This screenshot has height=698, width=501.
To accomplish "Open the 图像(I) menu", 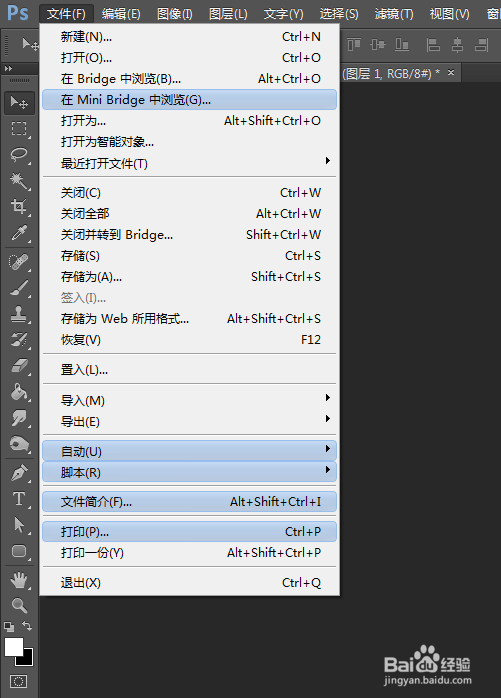I will pos(175,14).
